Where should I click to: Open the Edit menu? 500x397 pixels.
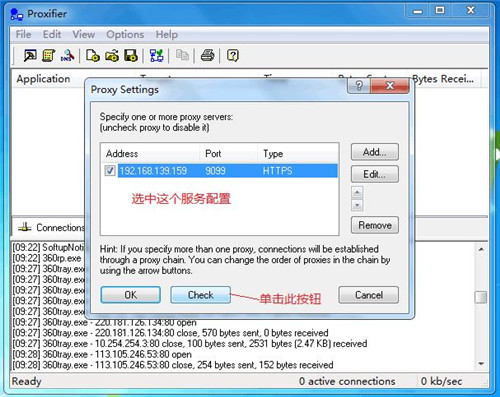[x=52, y=34]
